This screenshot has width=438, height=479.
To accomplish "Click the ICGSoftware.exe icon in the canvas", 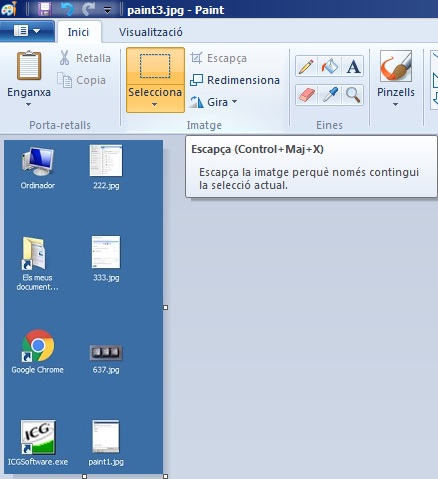I will pos(38,437).
